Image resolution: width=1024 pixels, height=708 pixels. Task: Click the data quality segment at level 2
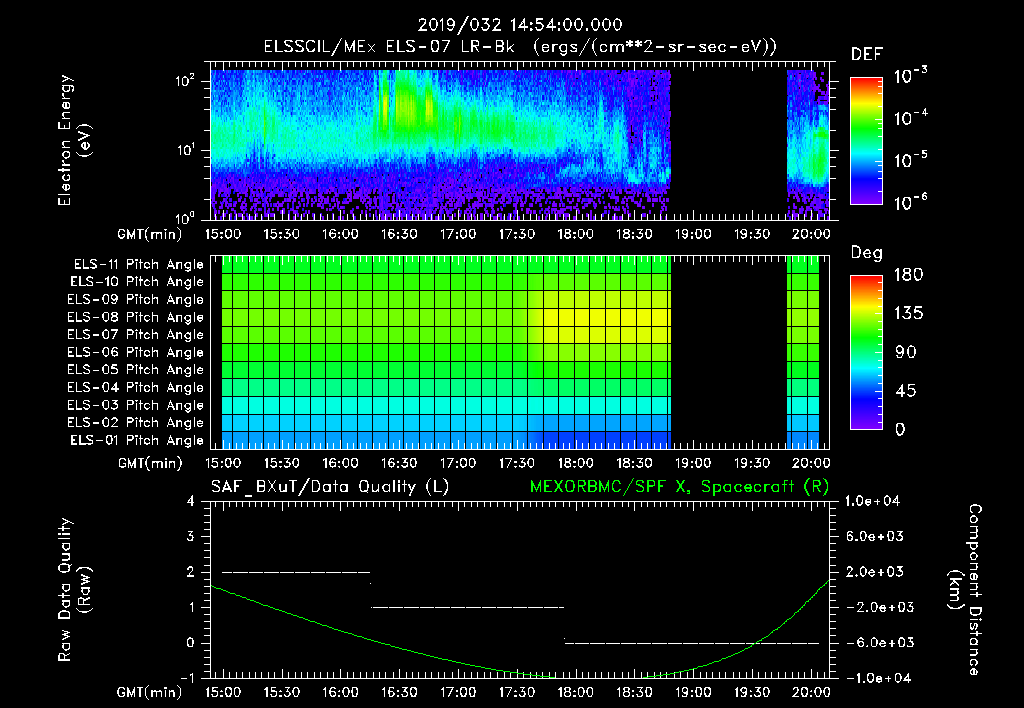point(296,572)
